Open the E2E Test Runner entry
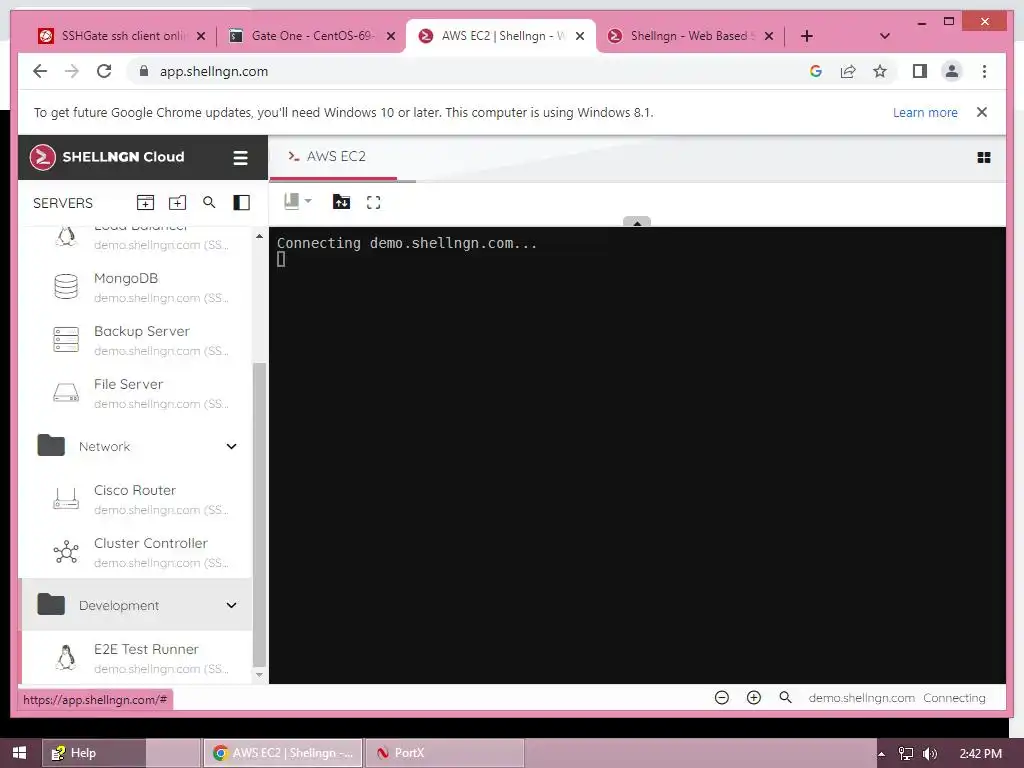This screenshot has height=768, width=1024. (x=136, y=658)
